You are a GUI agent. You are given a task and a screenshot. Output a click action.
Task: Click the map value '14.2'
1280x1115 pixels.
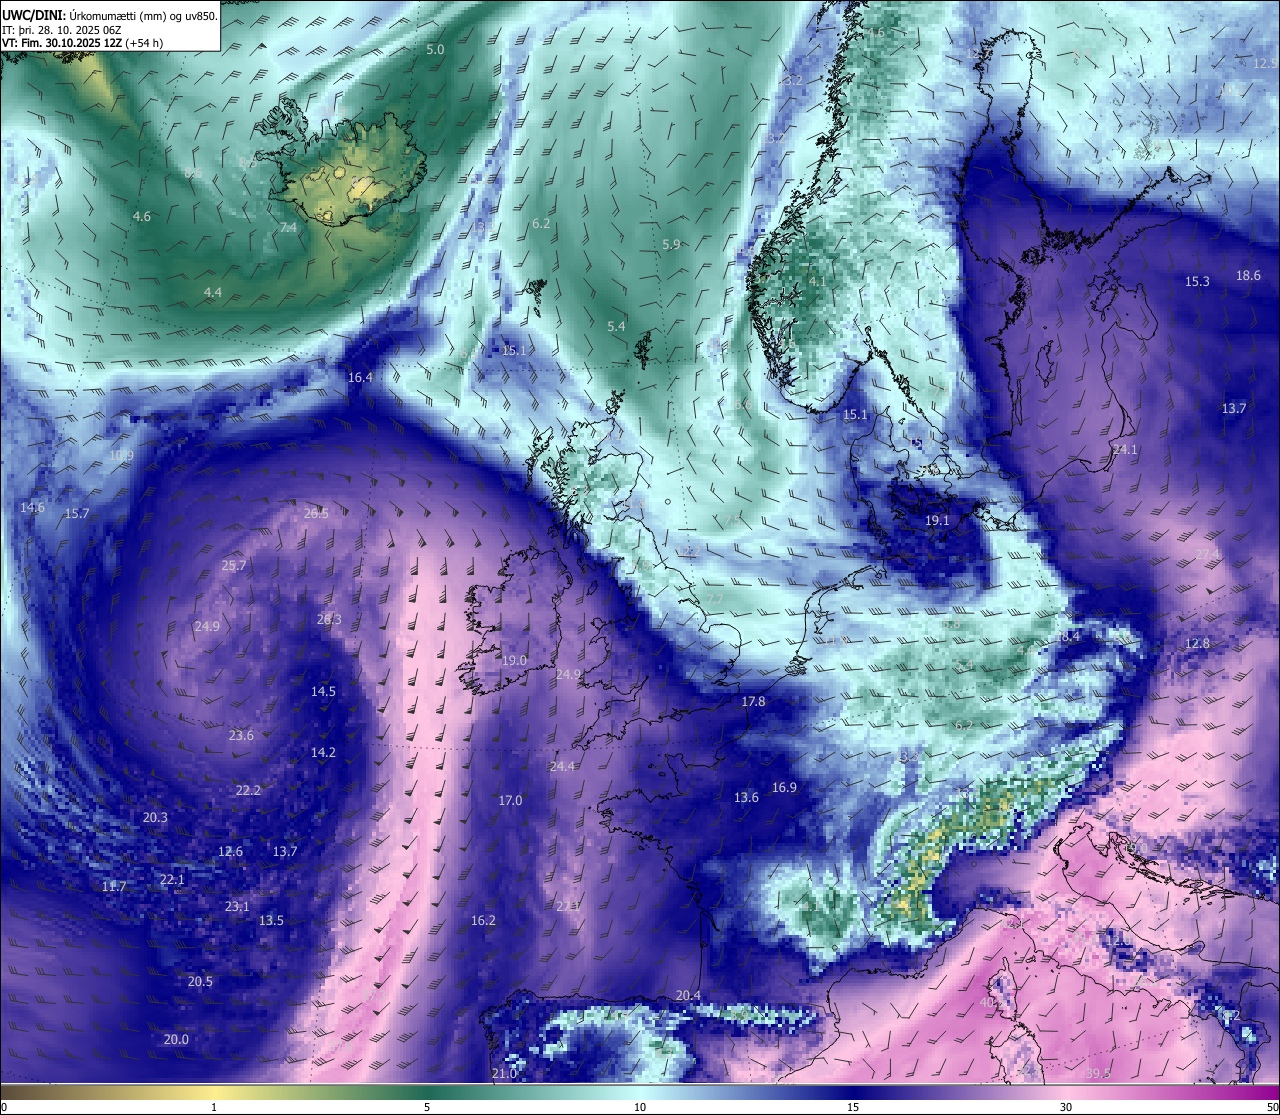323,752
